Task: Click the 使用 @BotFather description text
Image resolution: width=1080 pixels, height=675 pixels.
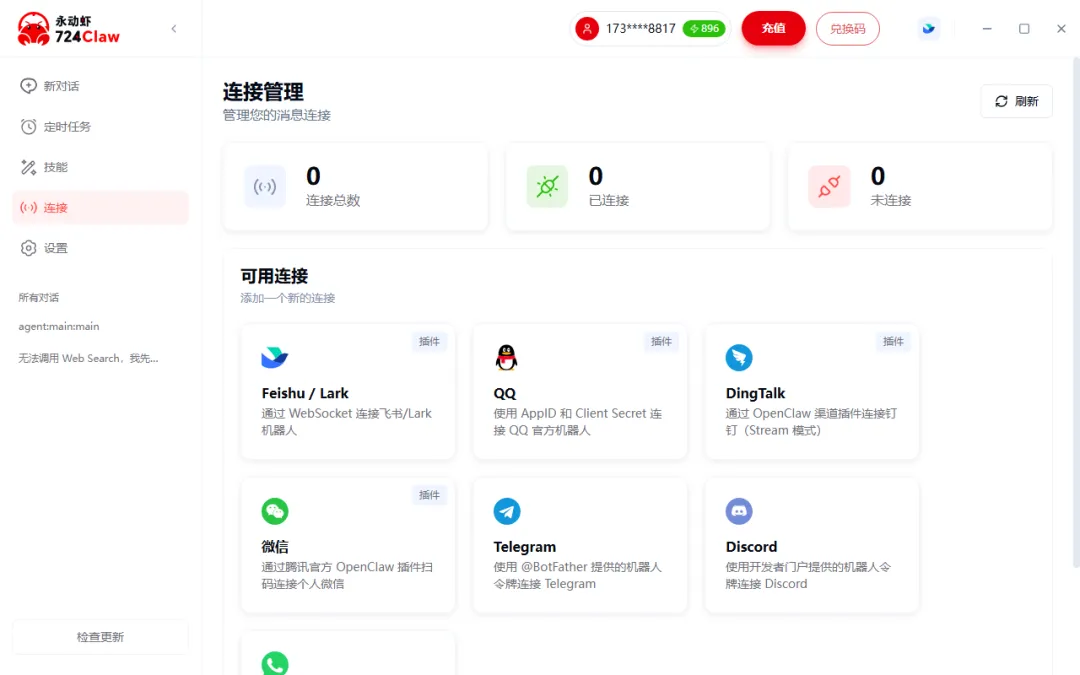Action: [577, 575]
